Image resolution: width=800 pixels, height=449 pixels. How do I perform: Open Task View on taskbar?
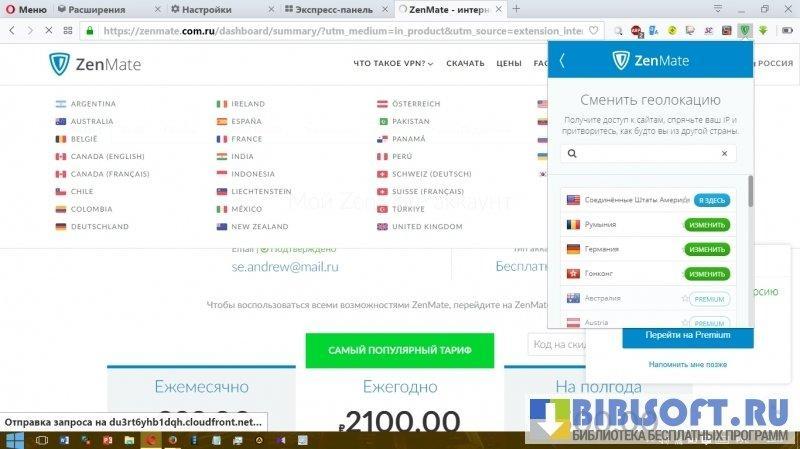point(42,440)
